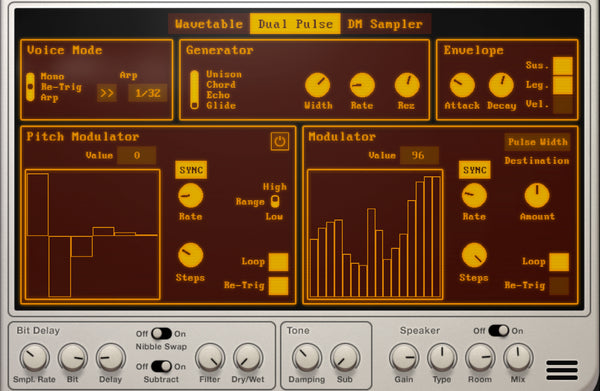Toggle Pitch Modulator Loop box
The width and height of the screenshot is (600, 391).
coord(279,262)
